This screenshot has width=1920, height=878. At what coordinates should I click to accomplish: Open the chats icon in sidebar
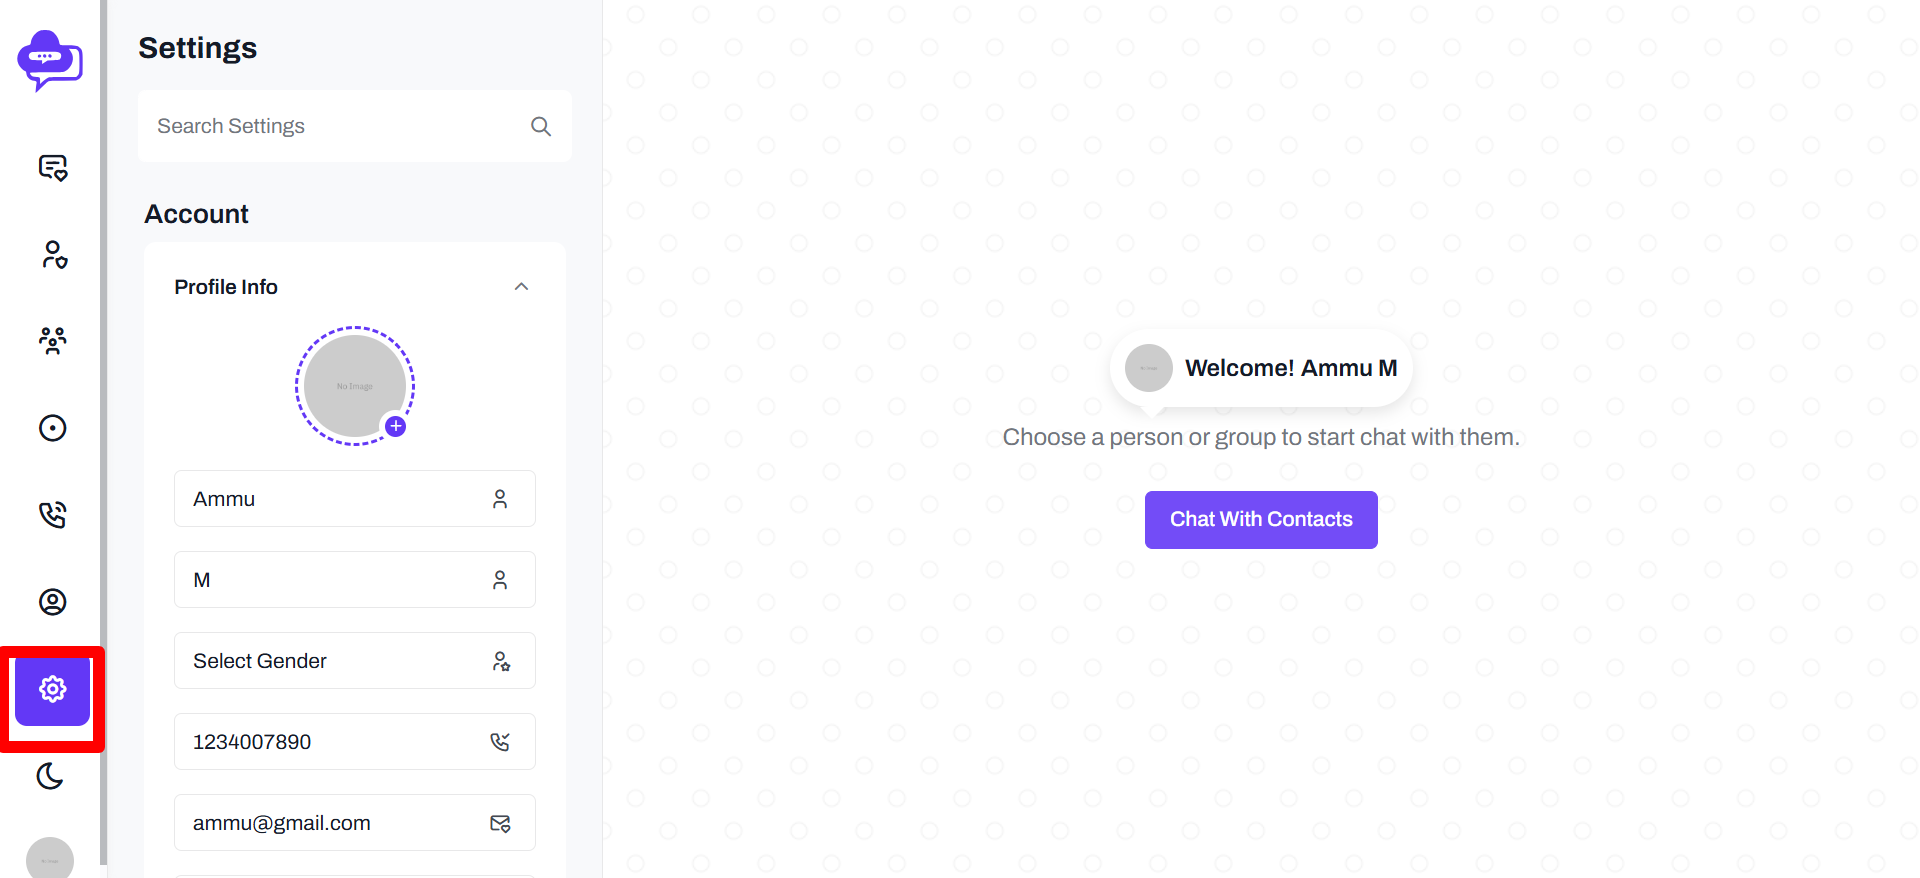[52, 167]
